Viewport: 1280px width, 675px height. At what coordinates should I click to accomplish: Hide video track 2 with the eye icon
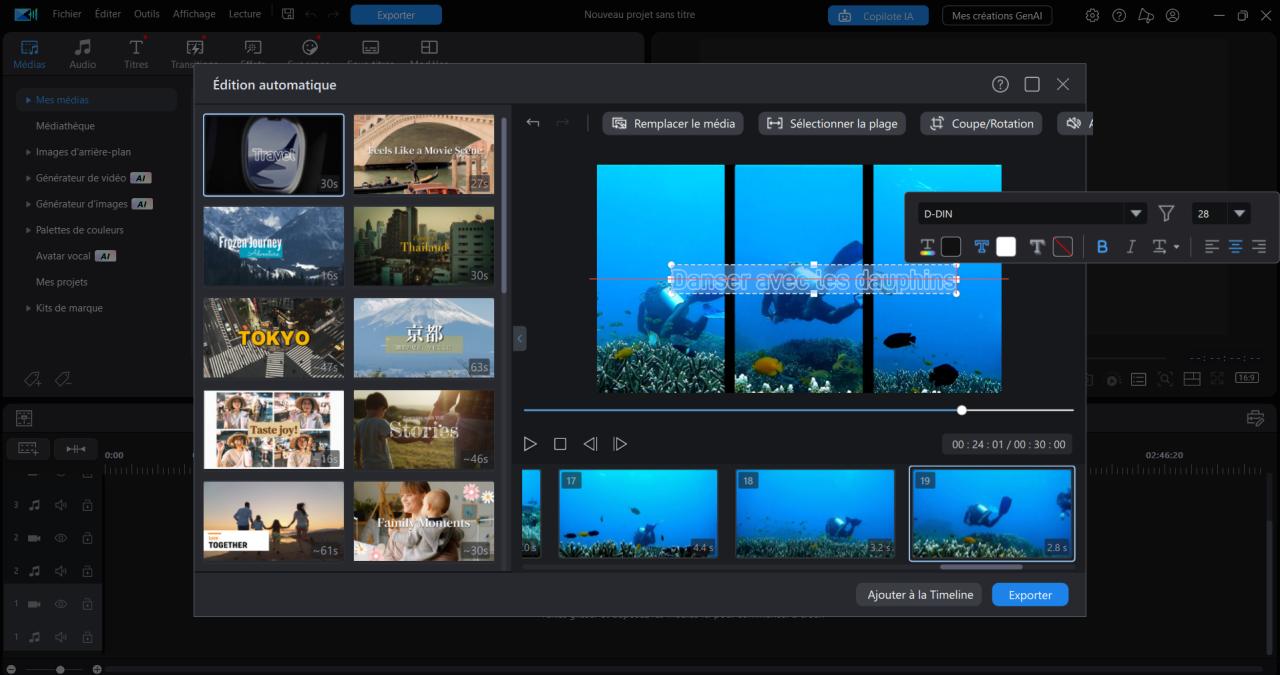61,538
